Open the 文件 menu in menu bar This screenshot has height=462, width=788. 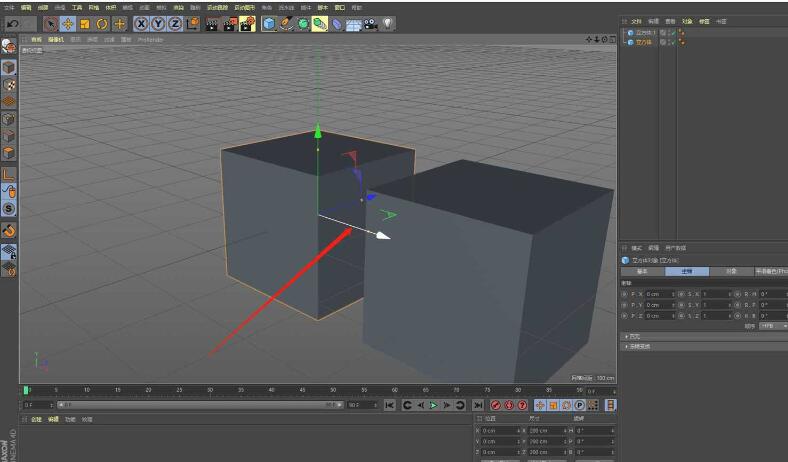click(x=8, y=7)
